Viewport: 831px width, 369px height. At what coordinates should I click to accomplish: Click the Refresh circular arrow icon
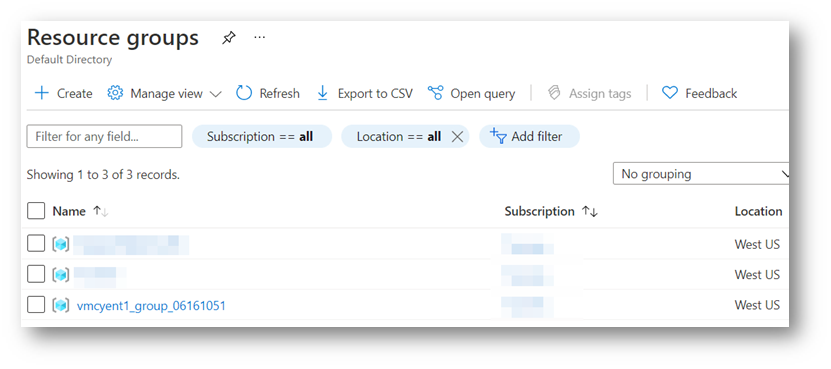click(x=244, y=93)
